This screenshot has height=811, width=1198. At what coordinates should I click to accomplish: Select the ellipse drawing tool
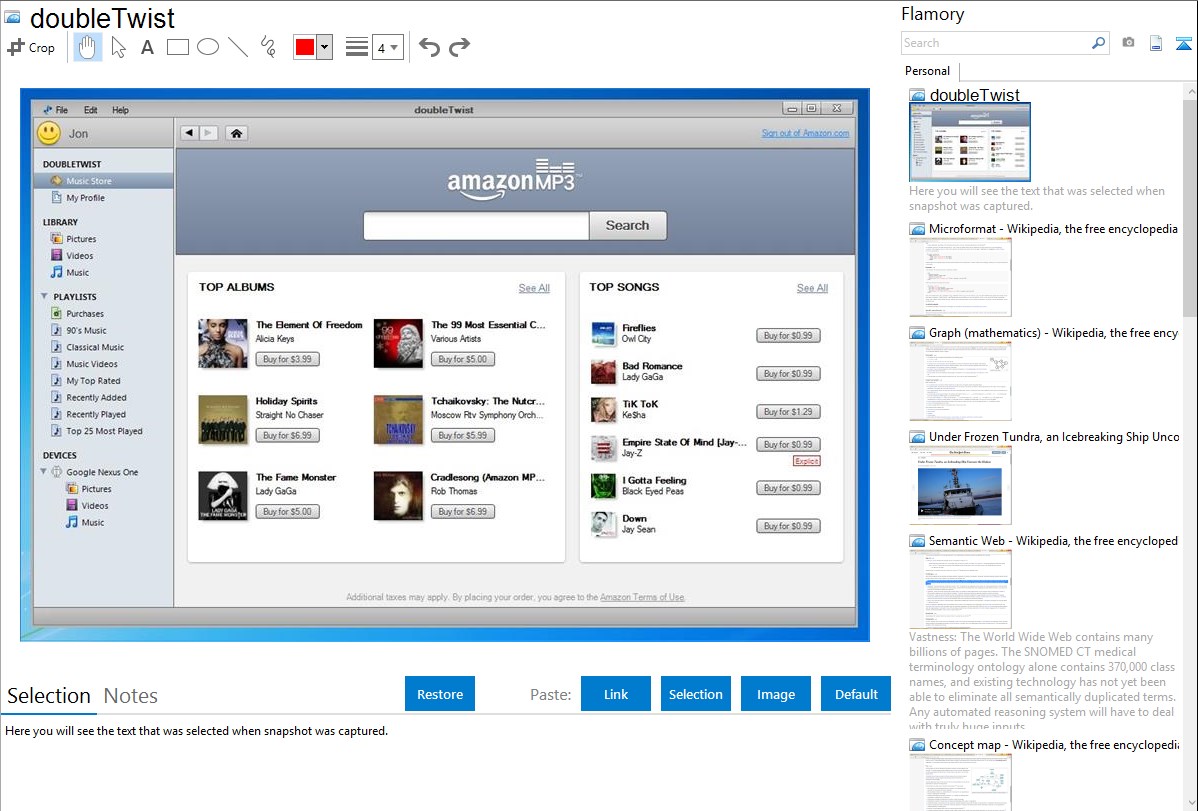208,47
